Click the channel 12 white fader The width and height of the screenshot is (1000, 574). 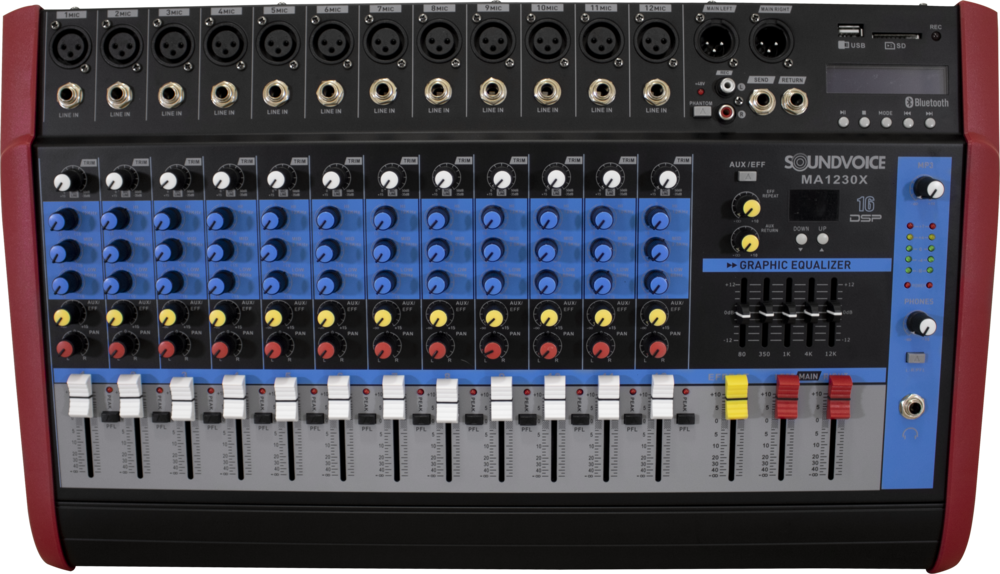click(663, 397)
